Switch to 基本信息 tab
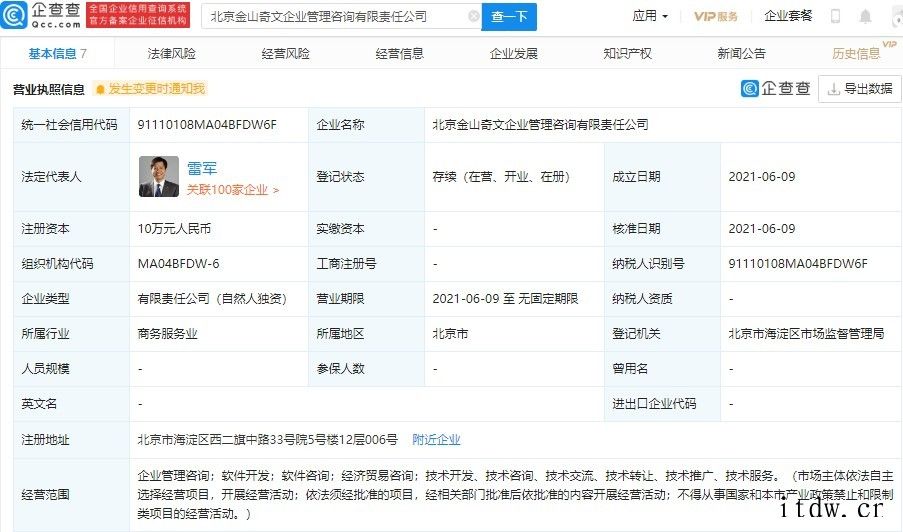This screenshot has height=532, width=903. tap(58, 54)
